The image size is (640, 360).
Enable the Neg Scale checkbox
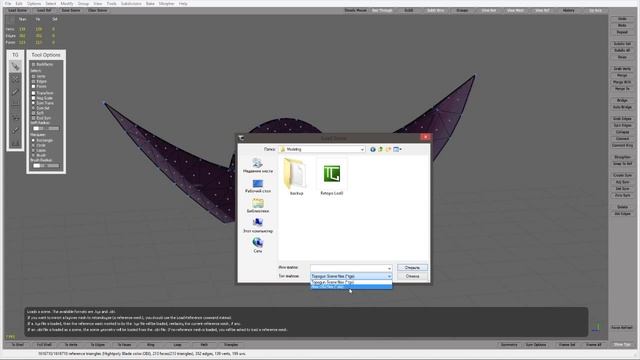click(x=33, y=98)
